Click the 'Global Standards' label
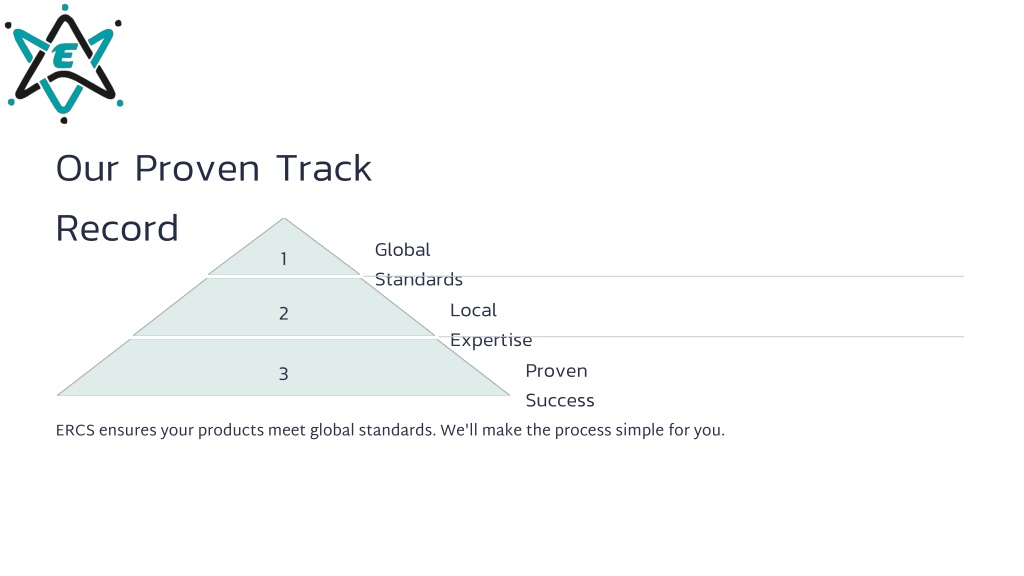This screenshot has height=576, width=1024. pos(419,264)
